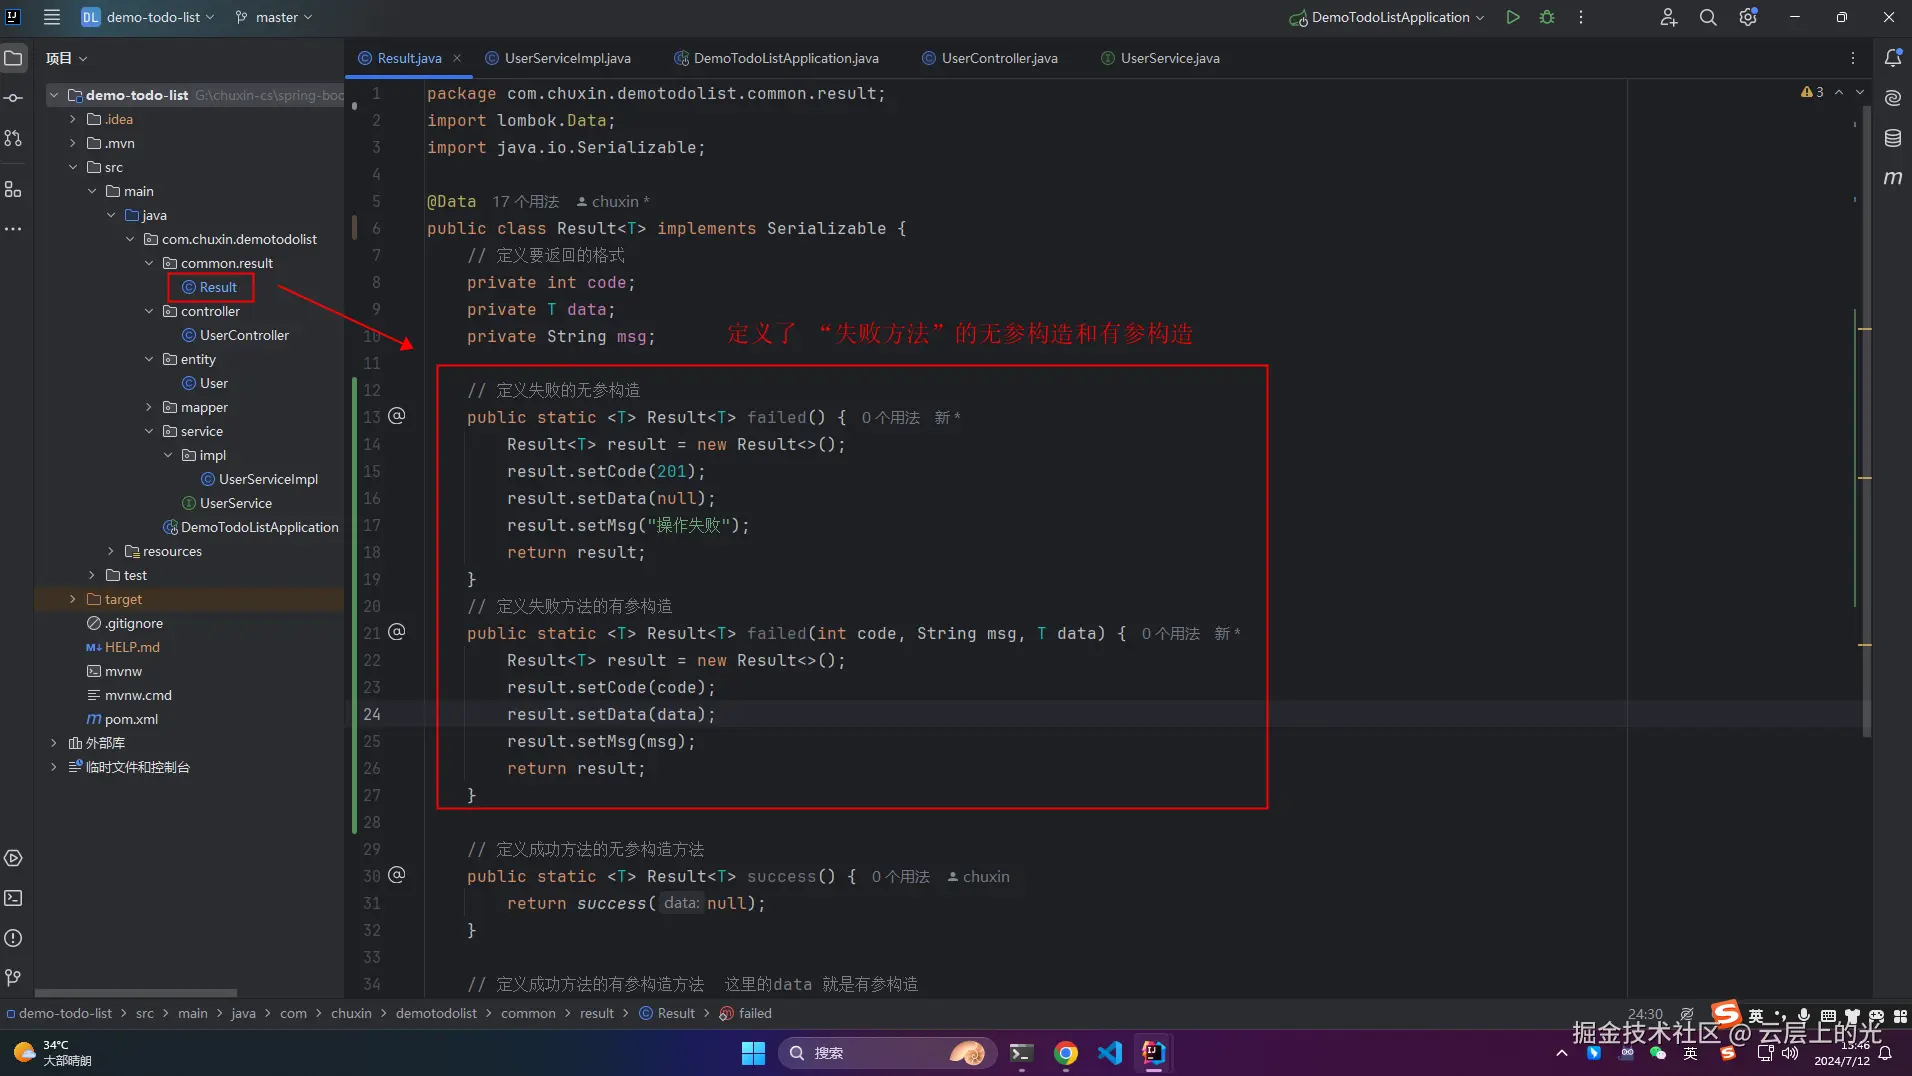1912x1076 pixels.
Task: Open the master branch dropdown
Action: (x=274, y=17)
